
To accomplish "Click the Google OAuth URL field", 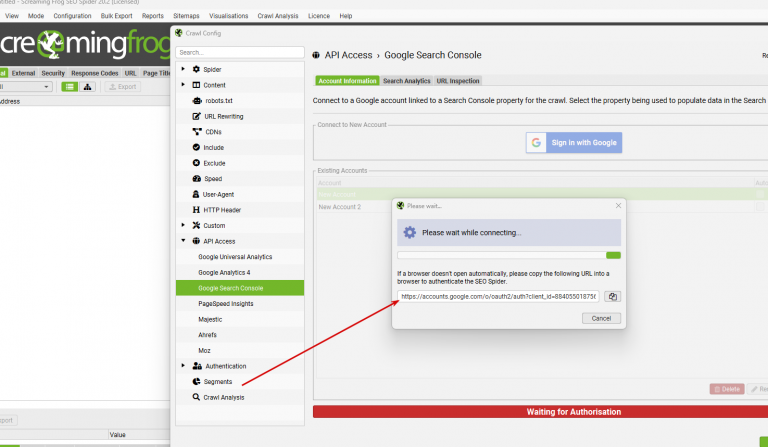I will point(498,296).
